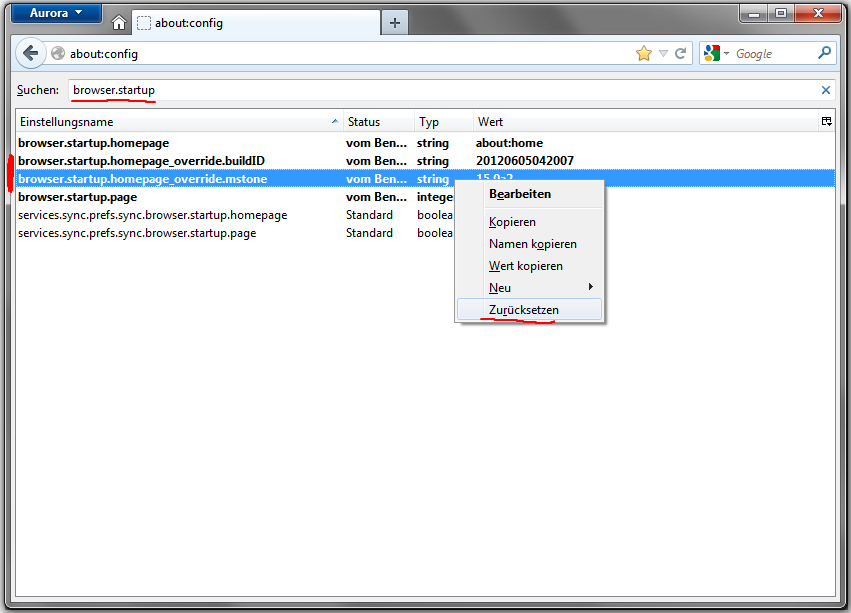Viewport: 851px width, 613px height.
Task: Choose Bearbeiten in context menu
Action: pyautogui.click(x=530, y=194)
